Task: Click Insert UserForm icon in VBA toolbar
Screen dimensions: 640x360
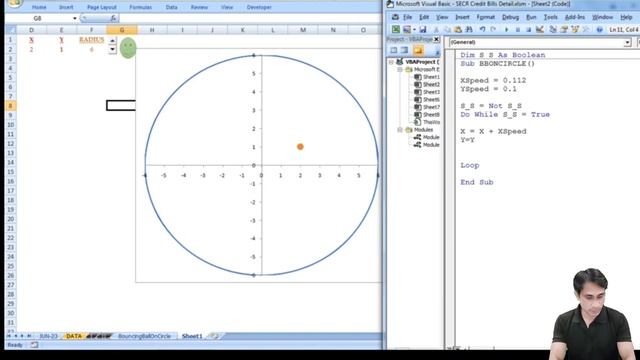Action: point(407,30)
